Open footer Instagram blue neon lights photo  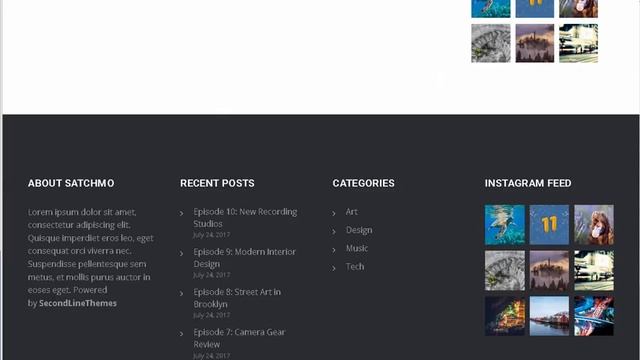coord(594,316)
